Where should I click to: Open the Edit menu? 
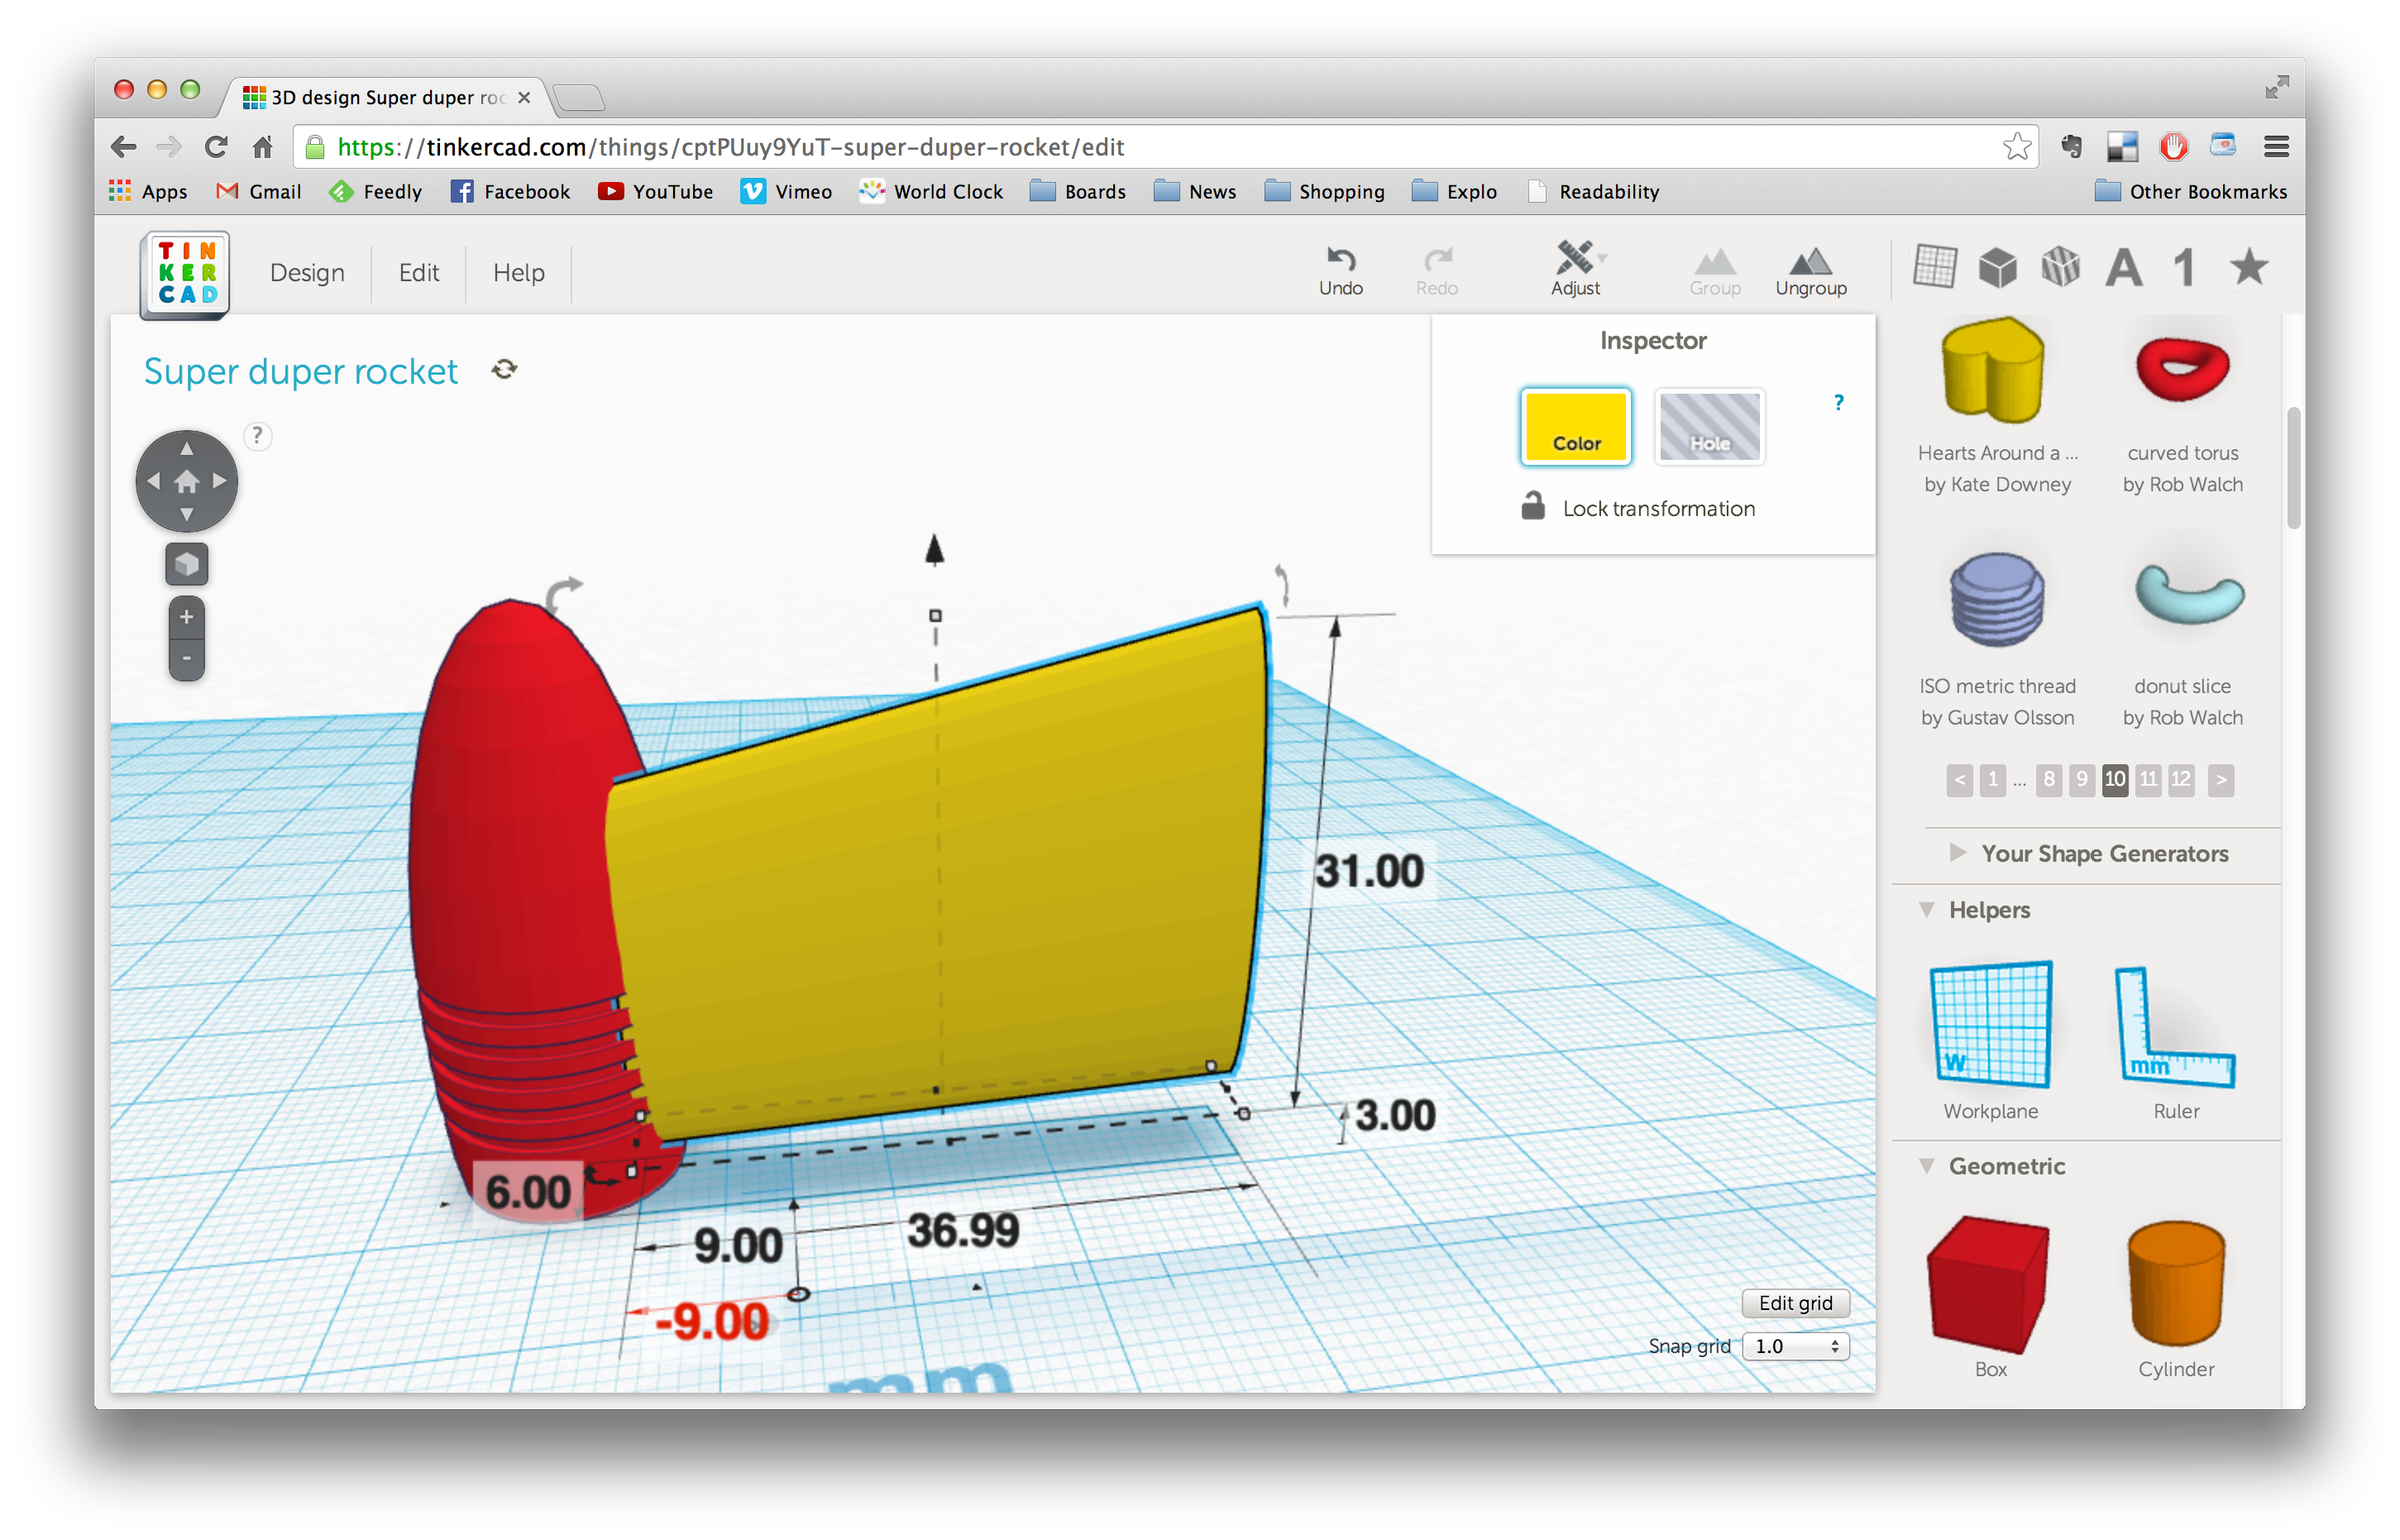pyautogui.click(x=418, y=272)
